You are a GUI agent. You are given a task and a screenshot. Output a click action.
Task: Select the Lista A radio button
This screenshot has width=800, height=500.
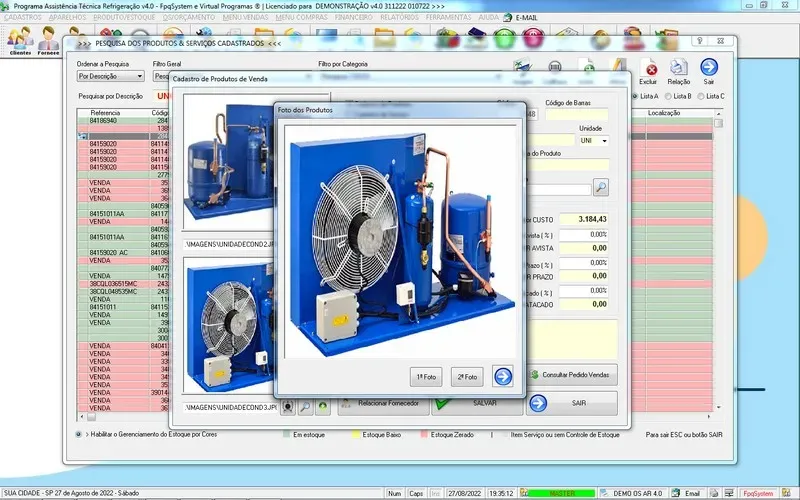(635, 96)
